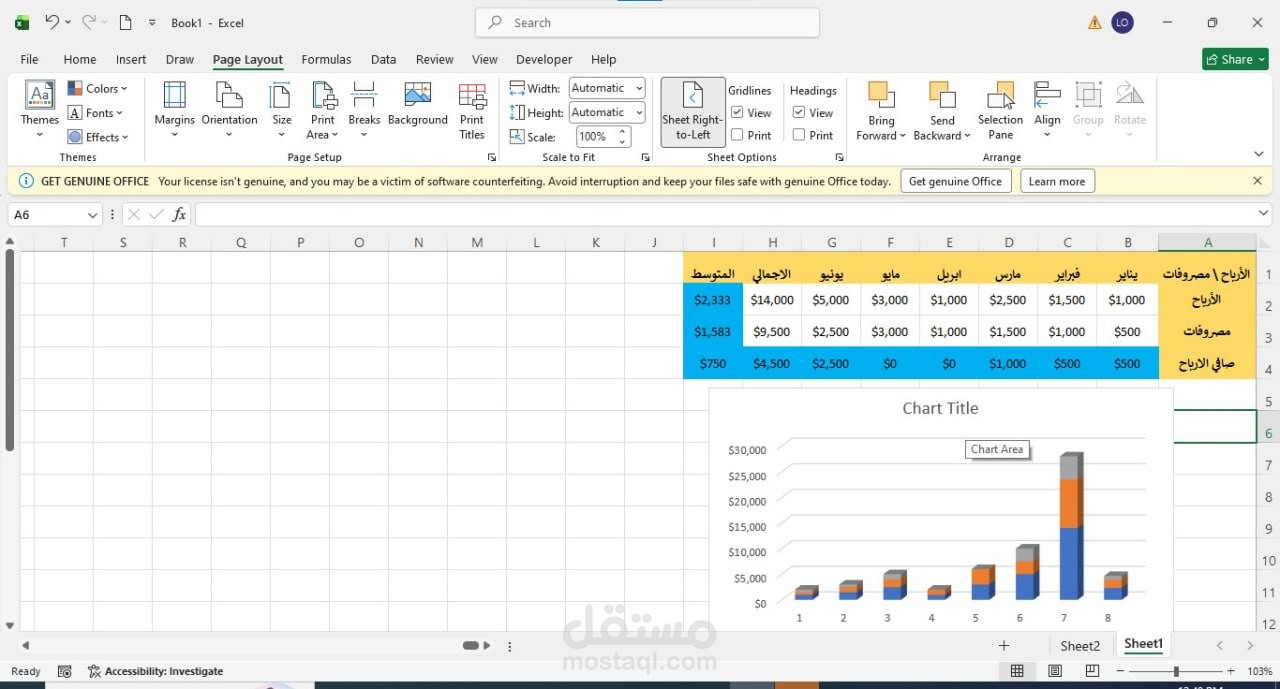
Task: Open Sheet Options dialog launcher
Action: [x=838, y=158]
